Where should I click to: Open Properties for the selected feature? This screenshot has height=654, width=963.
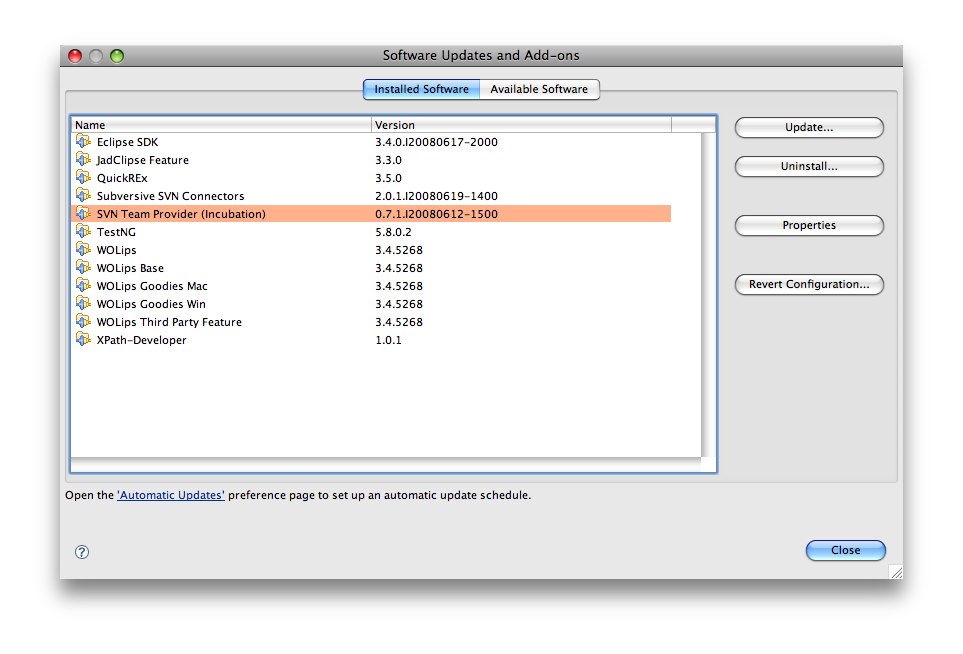pyautogui.click(x=808, y=225)
